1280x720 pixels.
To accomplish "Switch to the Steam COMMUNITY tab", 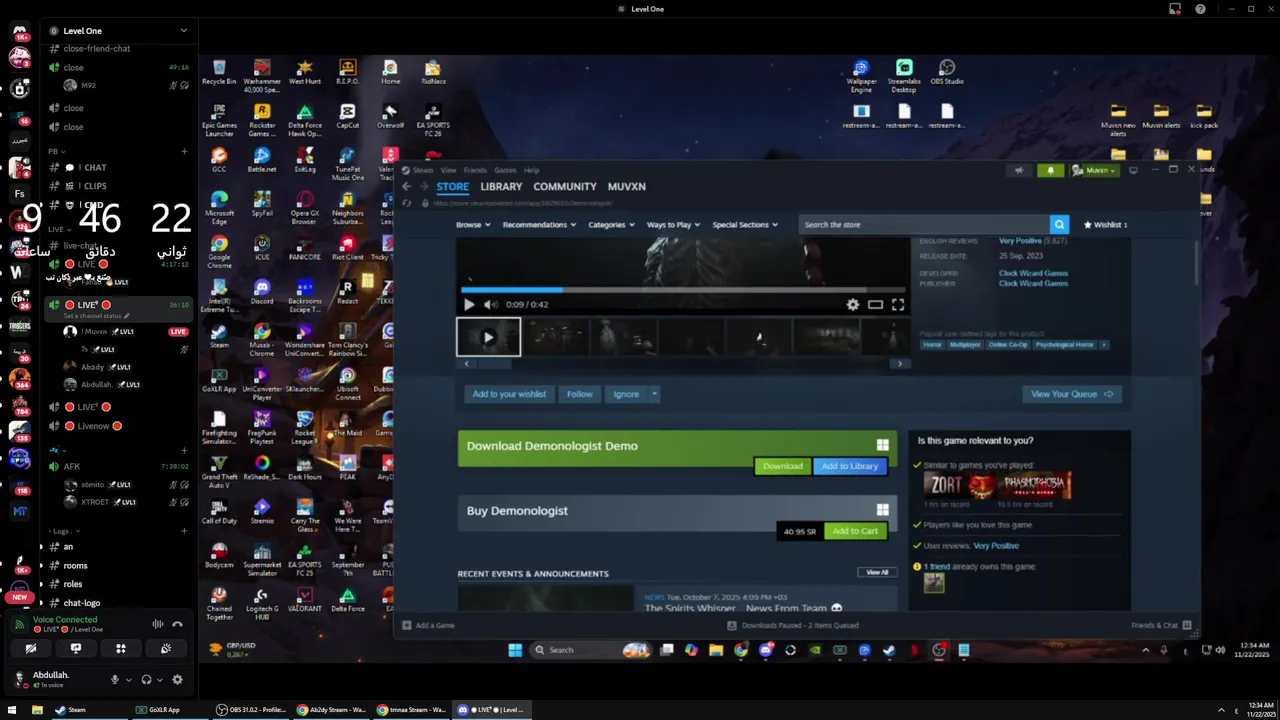I will point(565,186).
